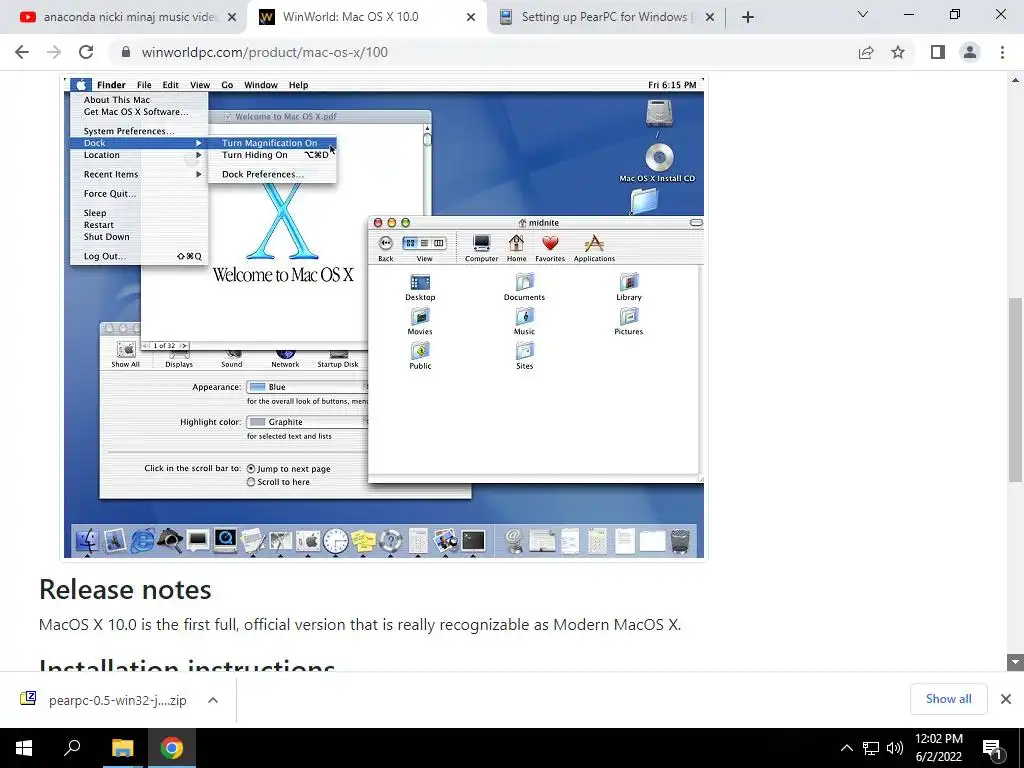This screenshot has height=768, width=1024.
Task: Click the browser forward arrow
Action: click(x=54, y=52)
